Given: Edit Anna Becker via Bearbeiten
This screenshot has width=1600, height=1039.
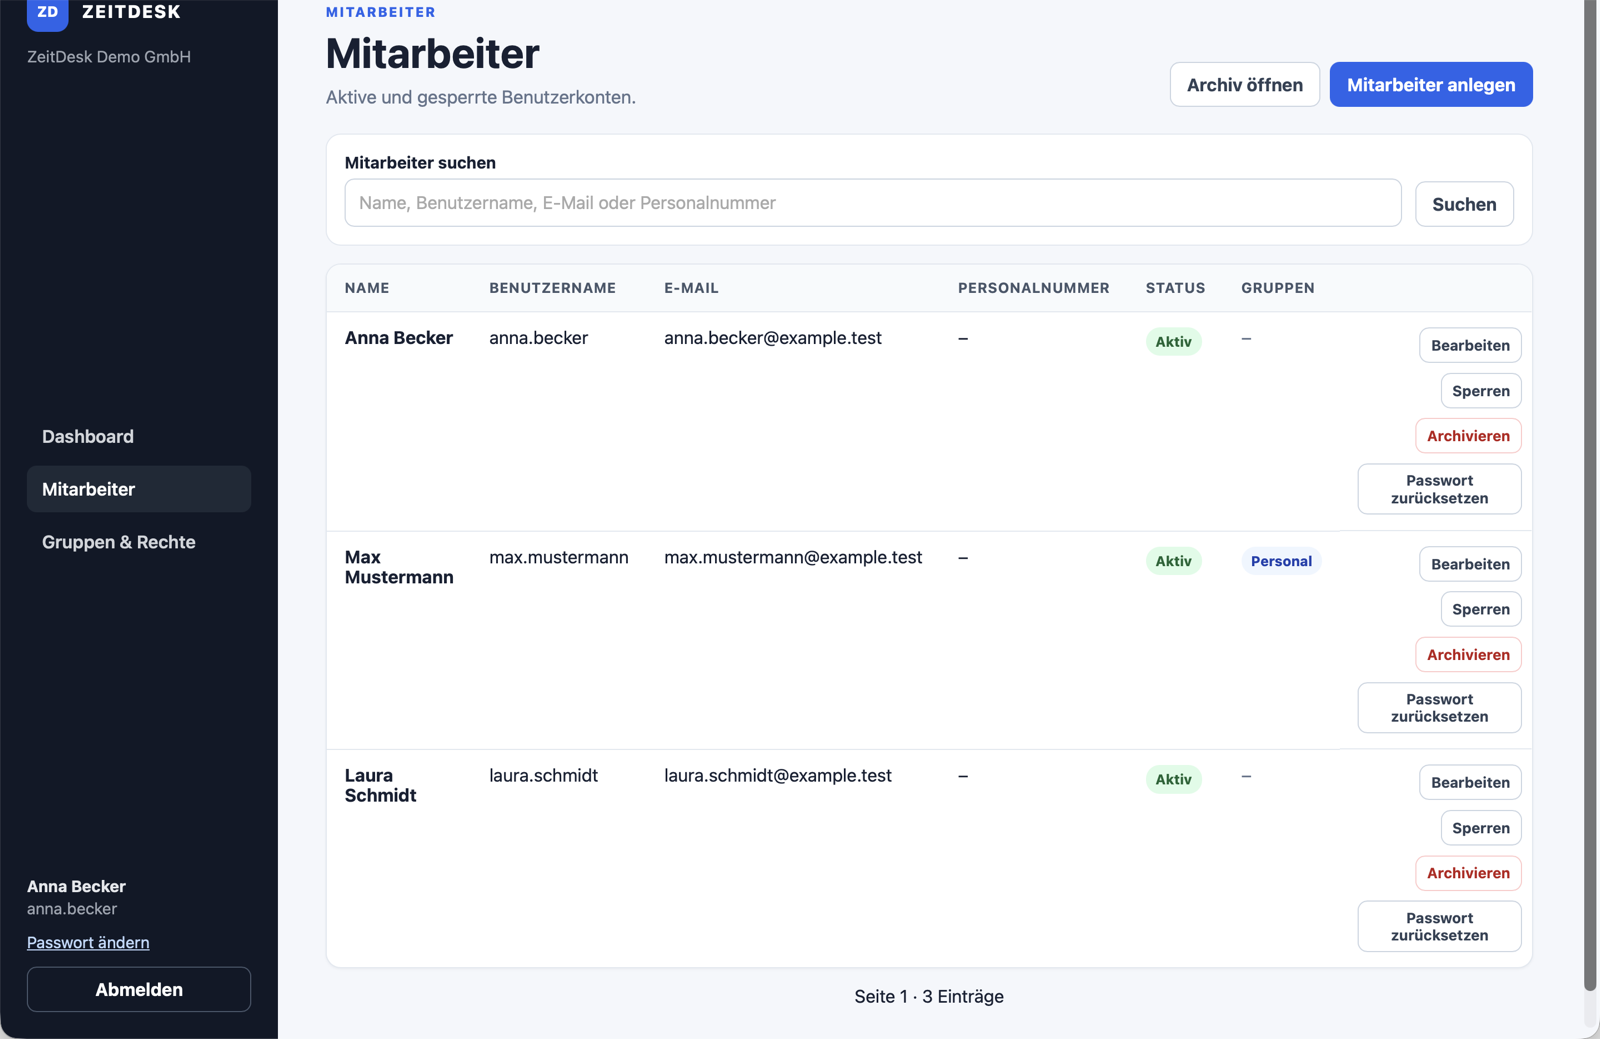Looking at the screenshot, I should pos(1470,345).
